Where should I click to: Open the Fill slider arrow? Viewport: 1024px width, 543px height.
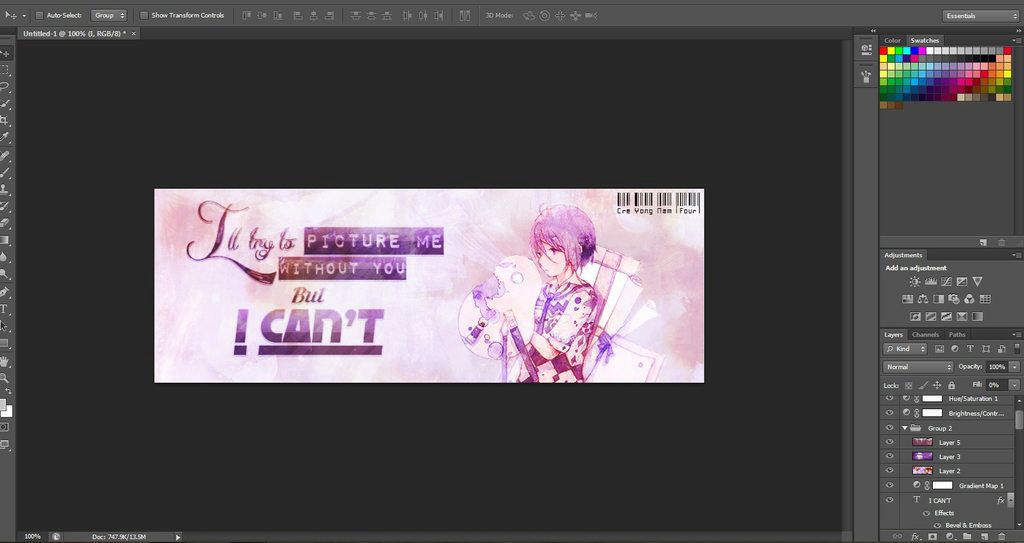1014,386
